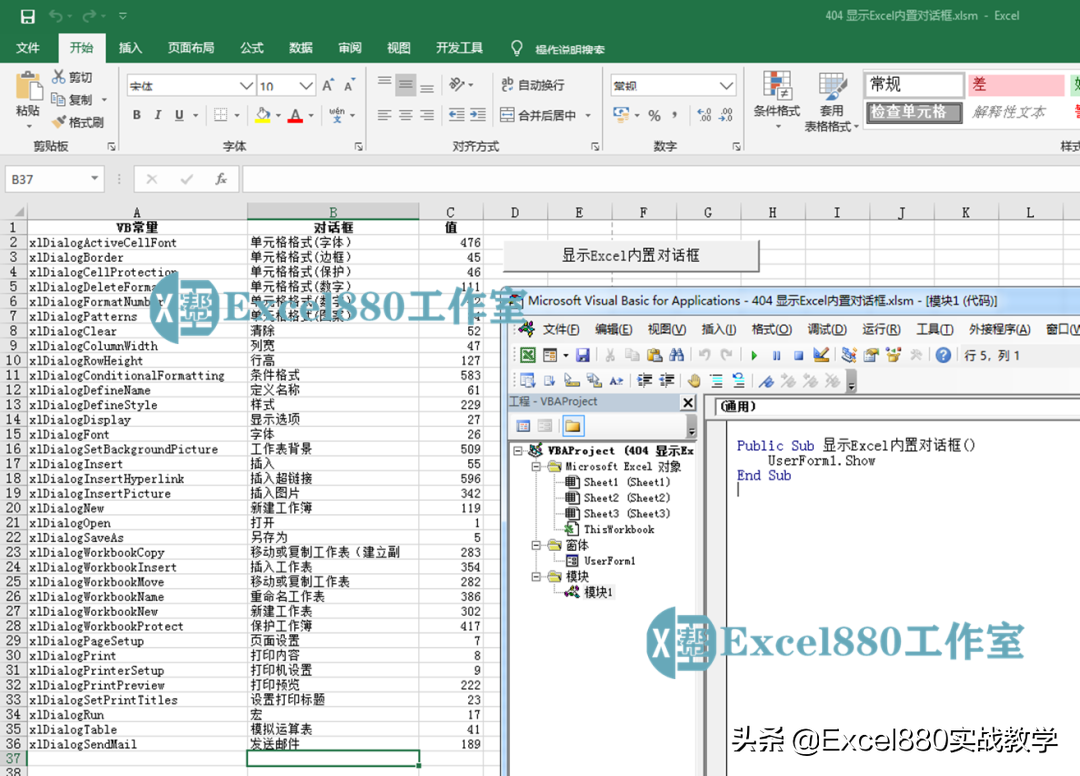
Task: Toggle Wrap Text (自动换行)
Action: pos(533,85)
